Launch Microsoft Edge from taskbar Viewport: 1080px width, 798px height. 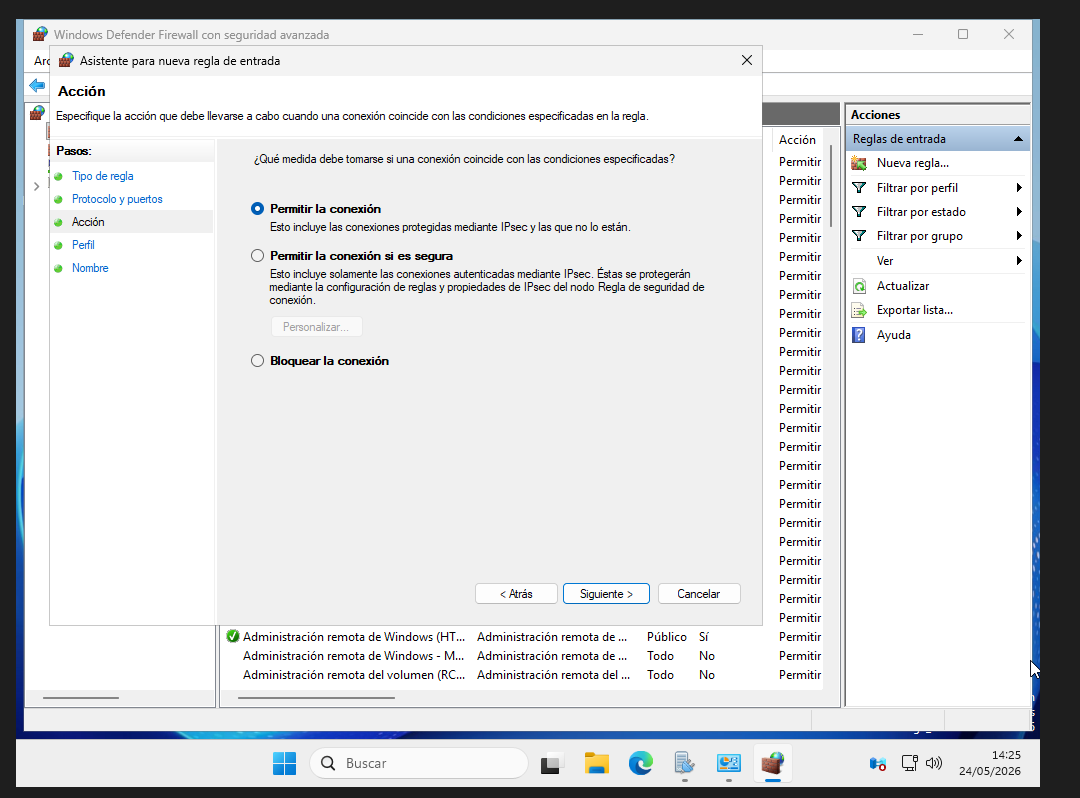(x=641, y=764)
